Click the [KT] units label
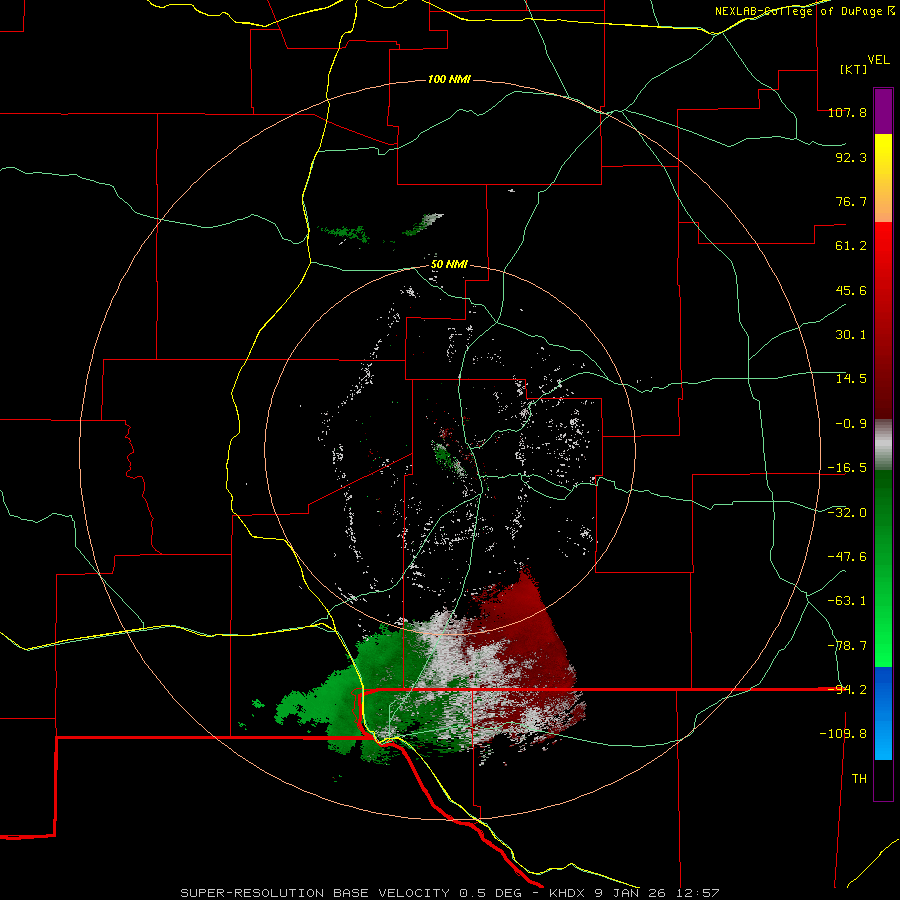Viewport: 900px width, 900px height. 853,69
